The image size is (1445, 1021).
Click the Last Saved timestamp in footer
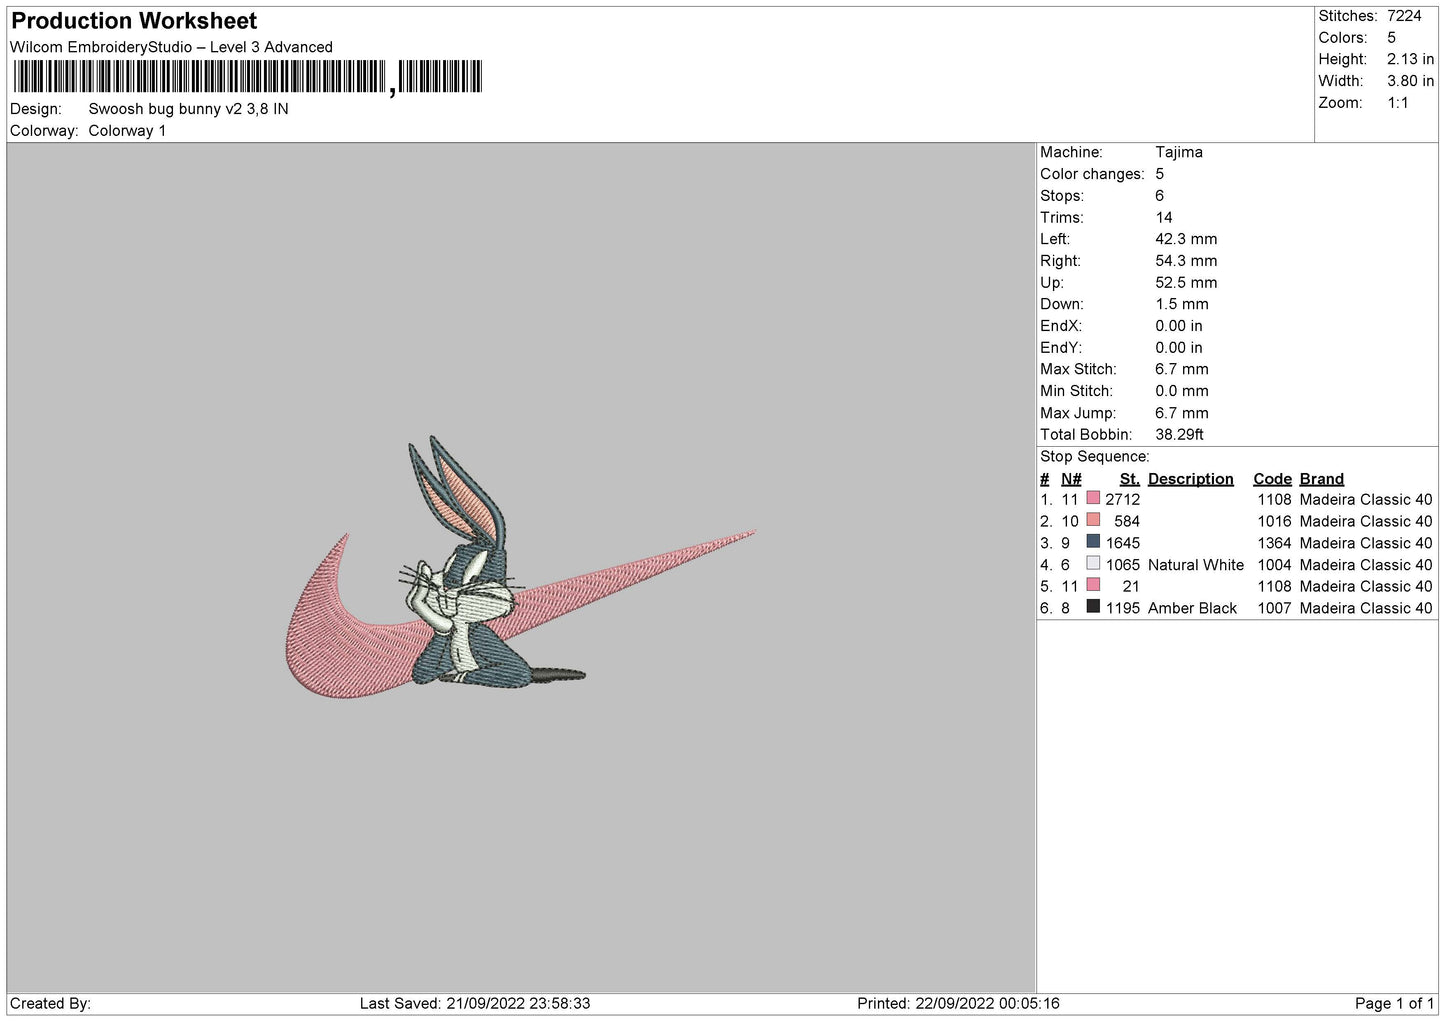click(x=475, y=1003)
